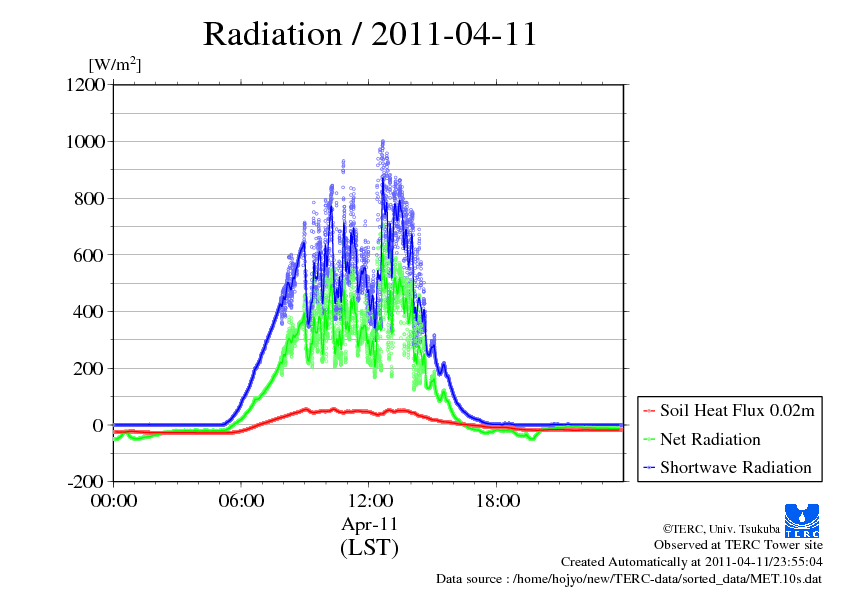Click the y-axis value '600'
The height and width of the screenshot is (595, 842).
click(89, 255)
